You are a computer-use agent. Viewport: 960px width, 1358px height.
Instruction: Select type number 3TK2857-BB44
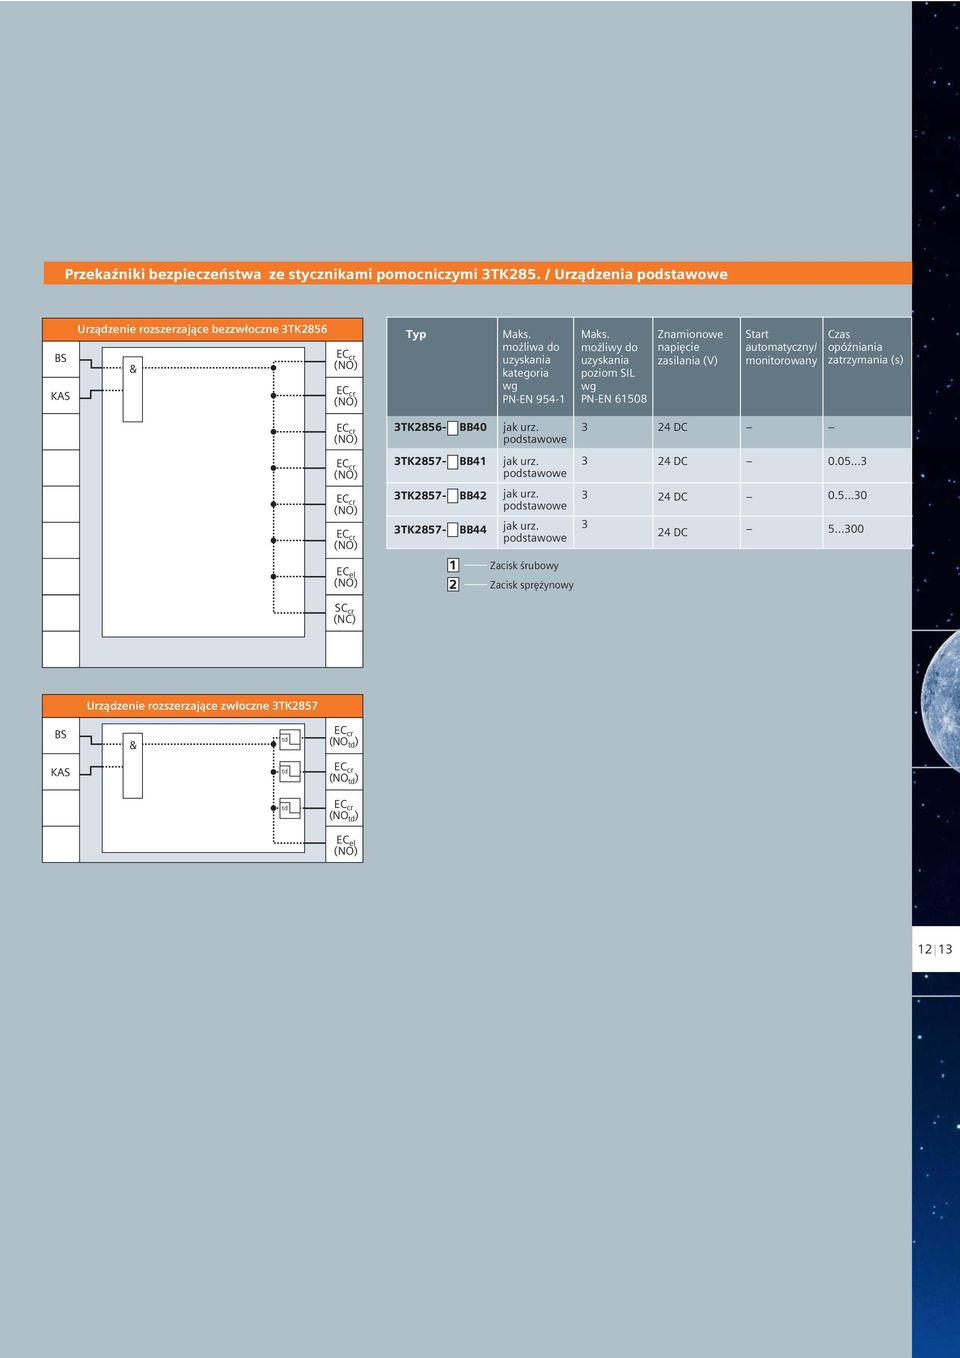pos(440,529)
